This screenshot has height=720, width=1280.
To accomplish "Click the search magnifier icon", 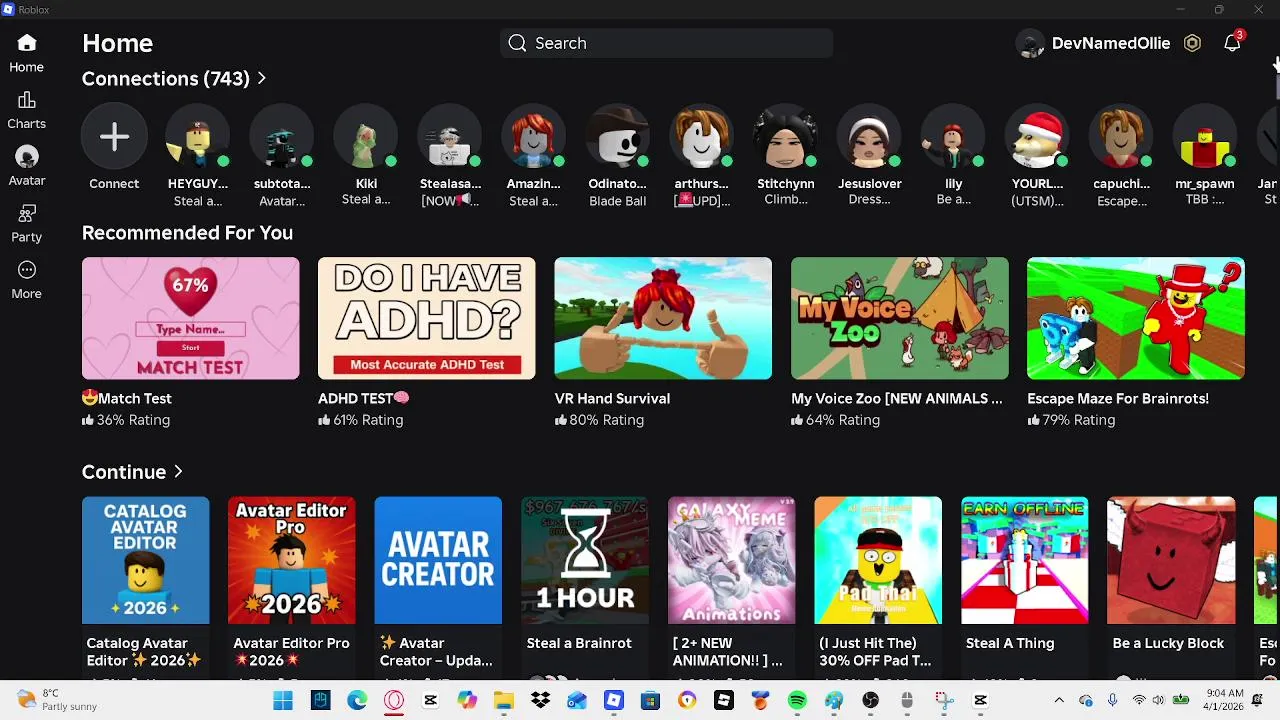I will tap(517, 43).
